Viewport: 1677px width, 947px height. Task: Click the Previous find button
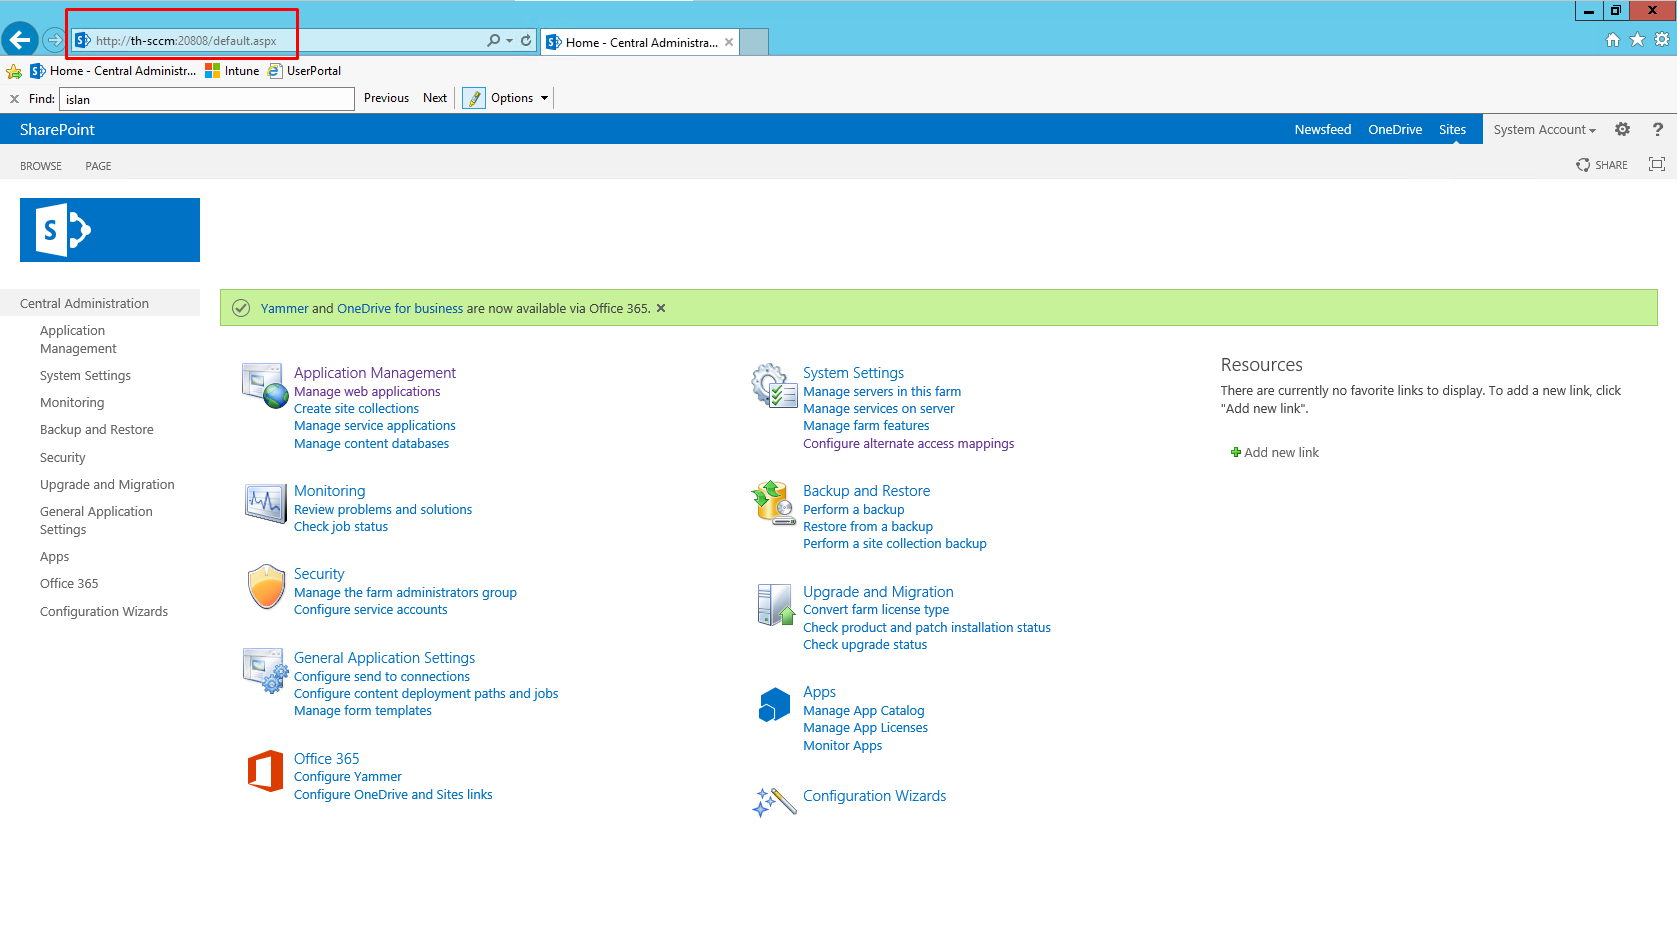point(386,98)
